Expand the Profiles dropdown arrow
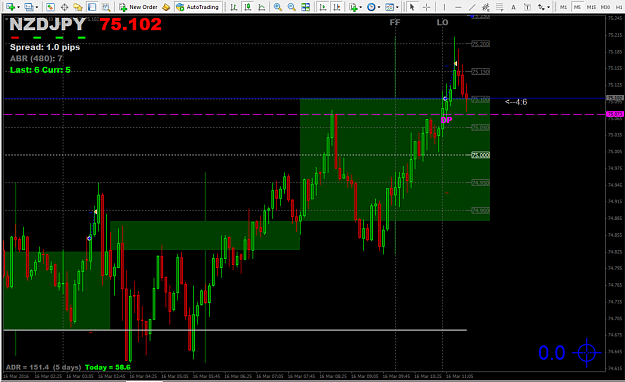 click(x=37, y=7)
